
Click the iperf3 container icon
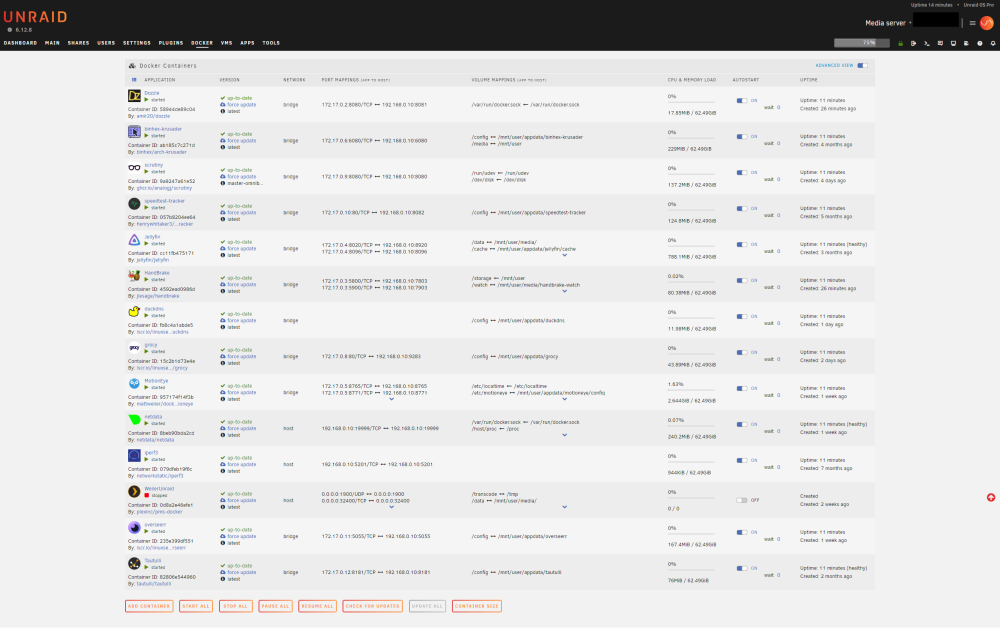click(134, 455)
